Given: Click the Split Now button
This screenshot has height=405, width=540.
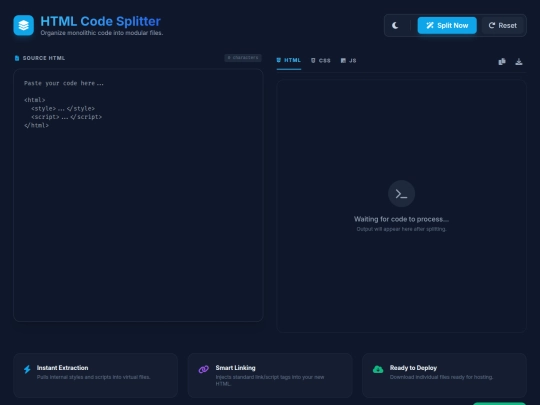Looking at the screenshot, I should [x=447, y=25].
